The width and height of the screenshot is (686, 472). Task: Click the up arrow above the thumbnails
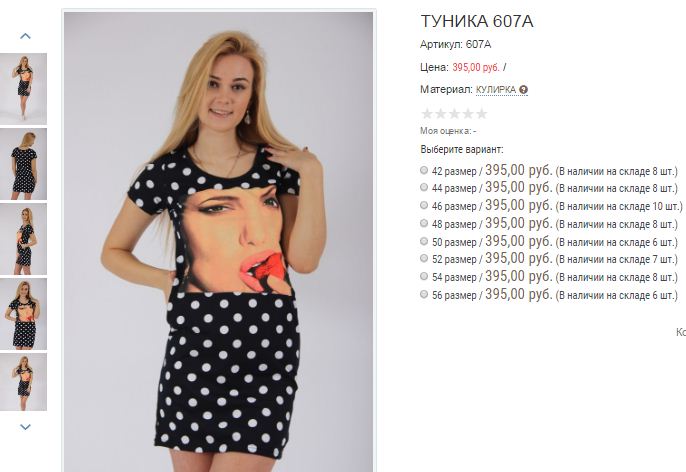(25, 36)
